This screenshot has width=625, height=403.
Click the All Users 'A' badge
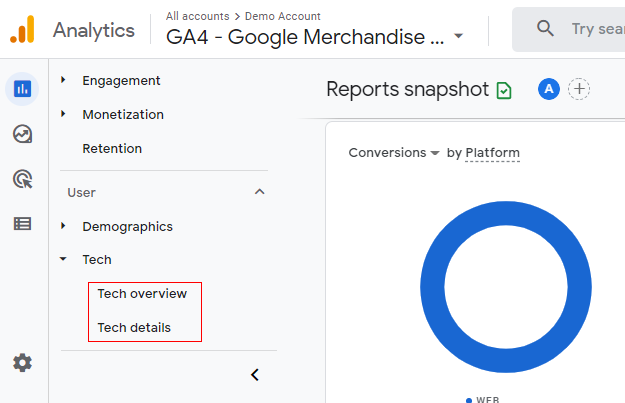(x=548, y=90)
